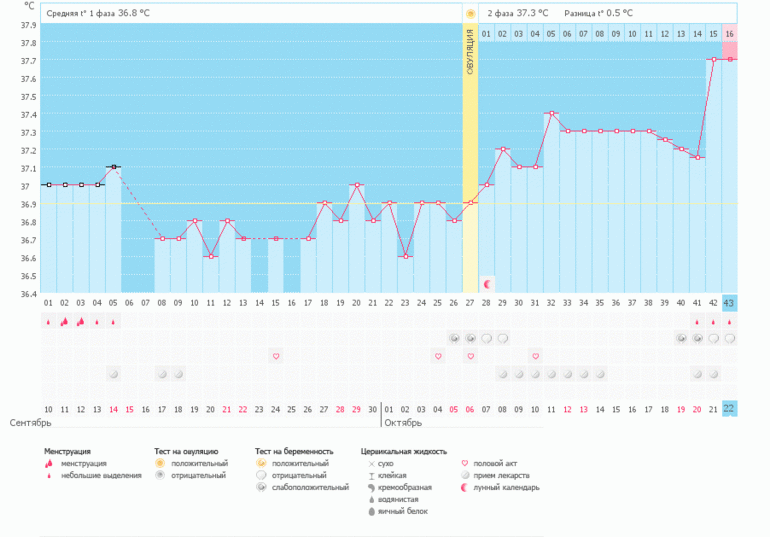770x537 pixels.
Task: Click the weakly positive pregnancy test legend icon
Action: click(x=260, y=487)
